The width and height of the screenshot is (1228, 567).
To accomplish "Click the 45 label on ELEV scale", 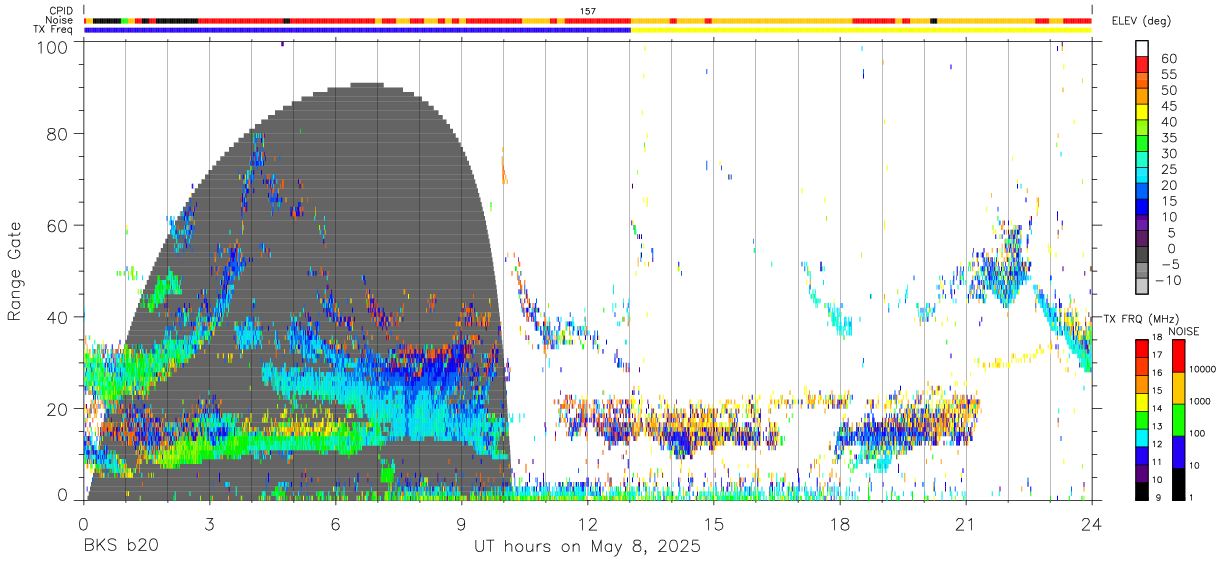I will [1170, 105].
